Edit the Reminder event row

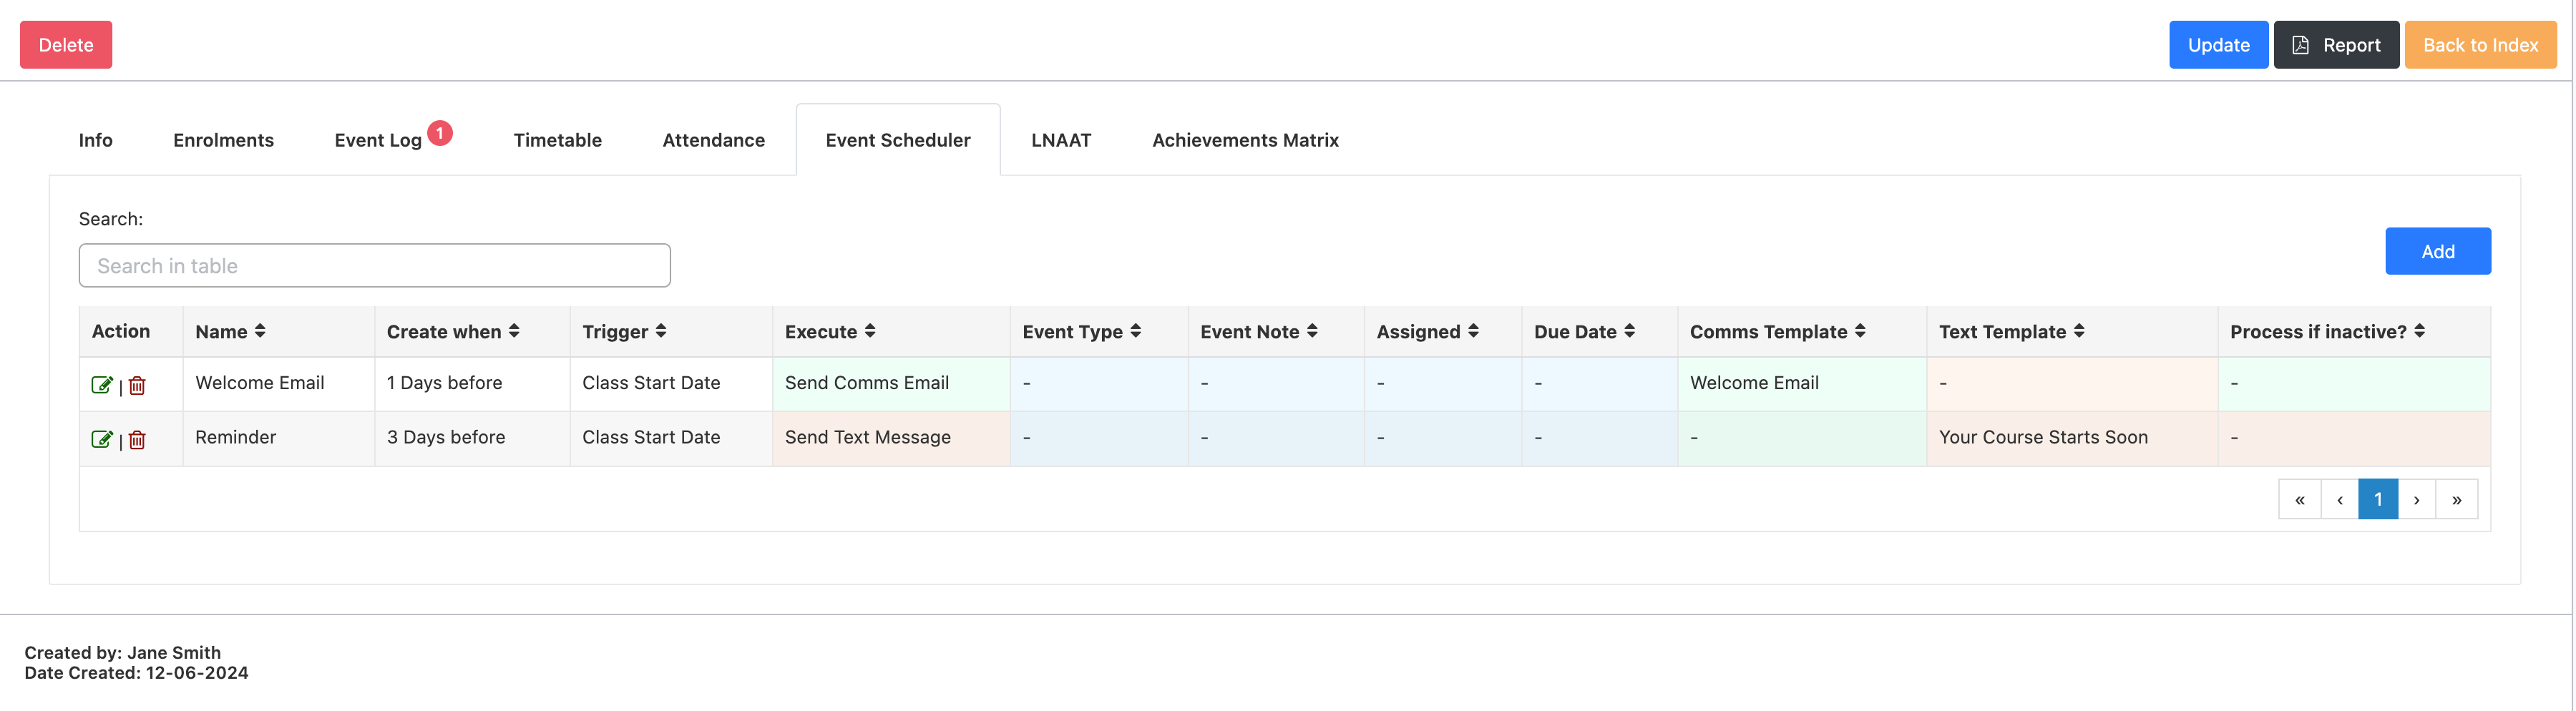click(x=102, y=439)
